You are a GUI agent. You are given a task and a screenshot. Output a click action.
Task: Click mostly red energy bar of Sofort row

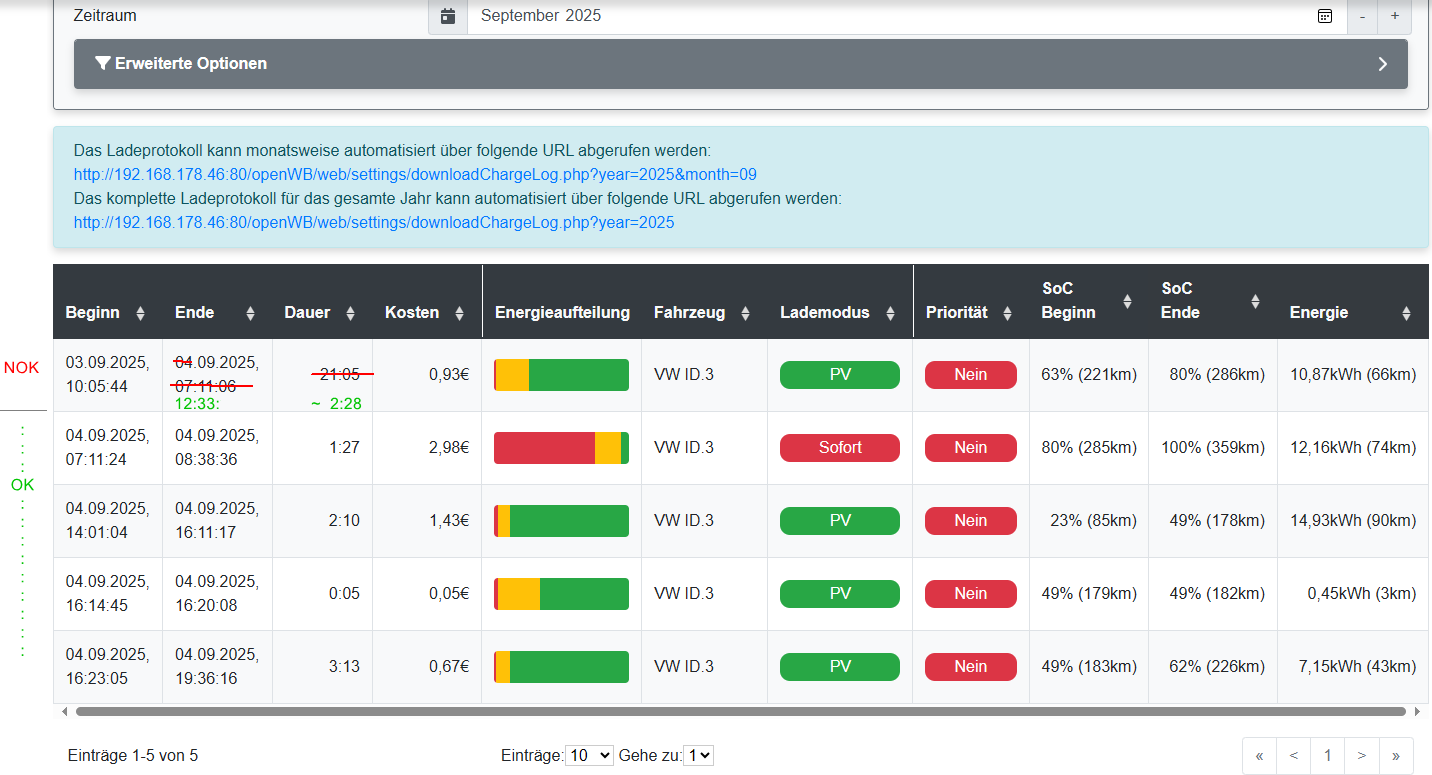point(561,448)
